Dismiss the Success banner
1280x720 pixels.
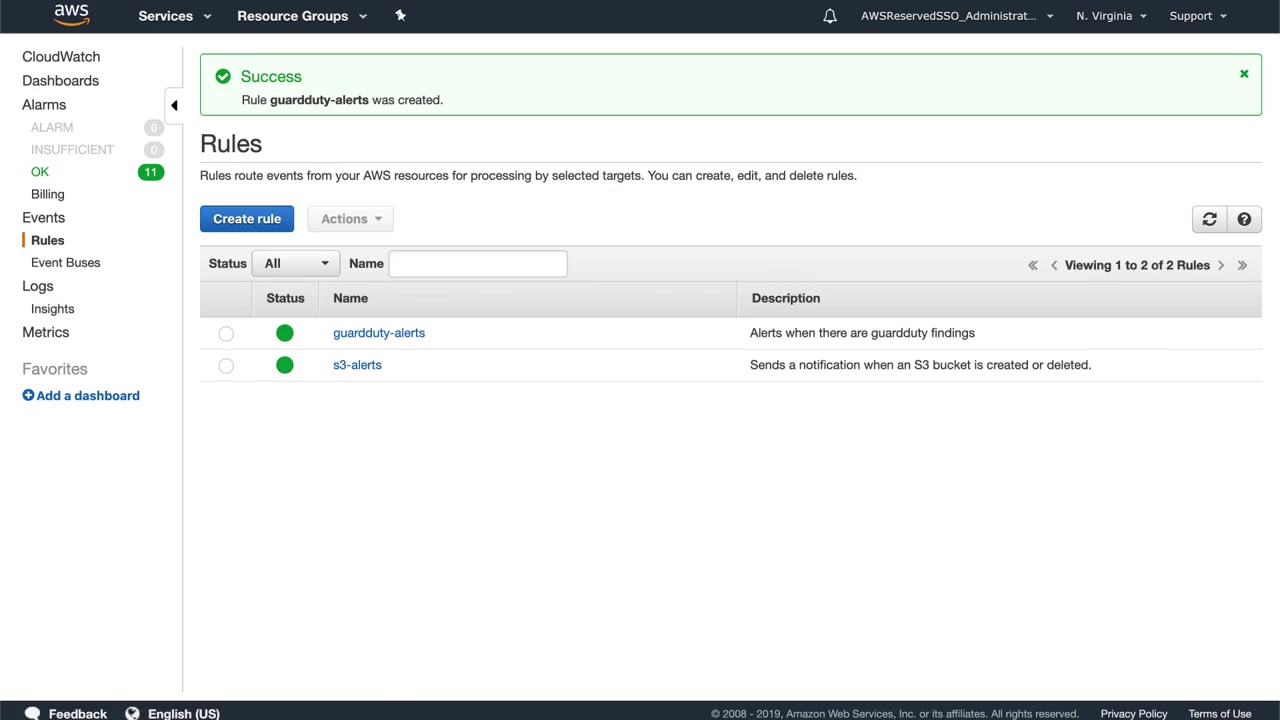pyautogui.click(x=1244, y=74)
